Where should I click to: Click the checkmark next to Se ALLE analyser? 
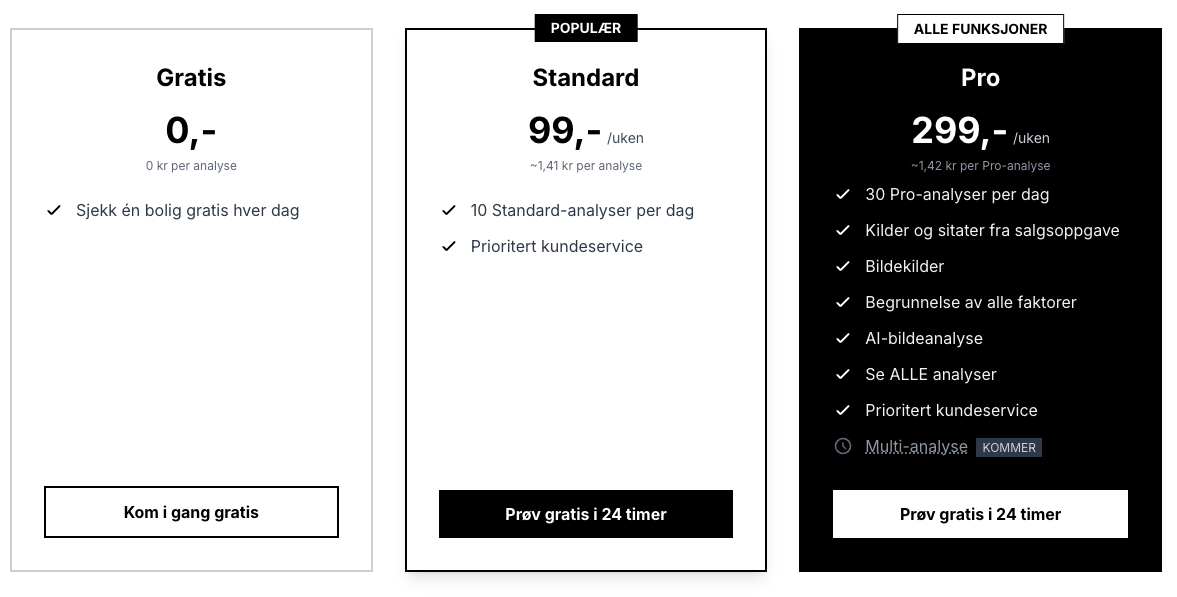[843, 374]
